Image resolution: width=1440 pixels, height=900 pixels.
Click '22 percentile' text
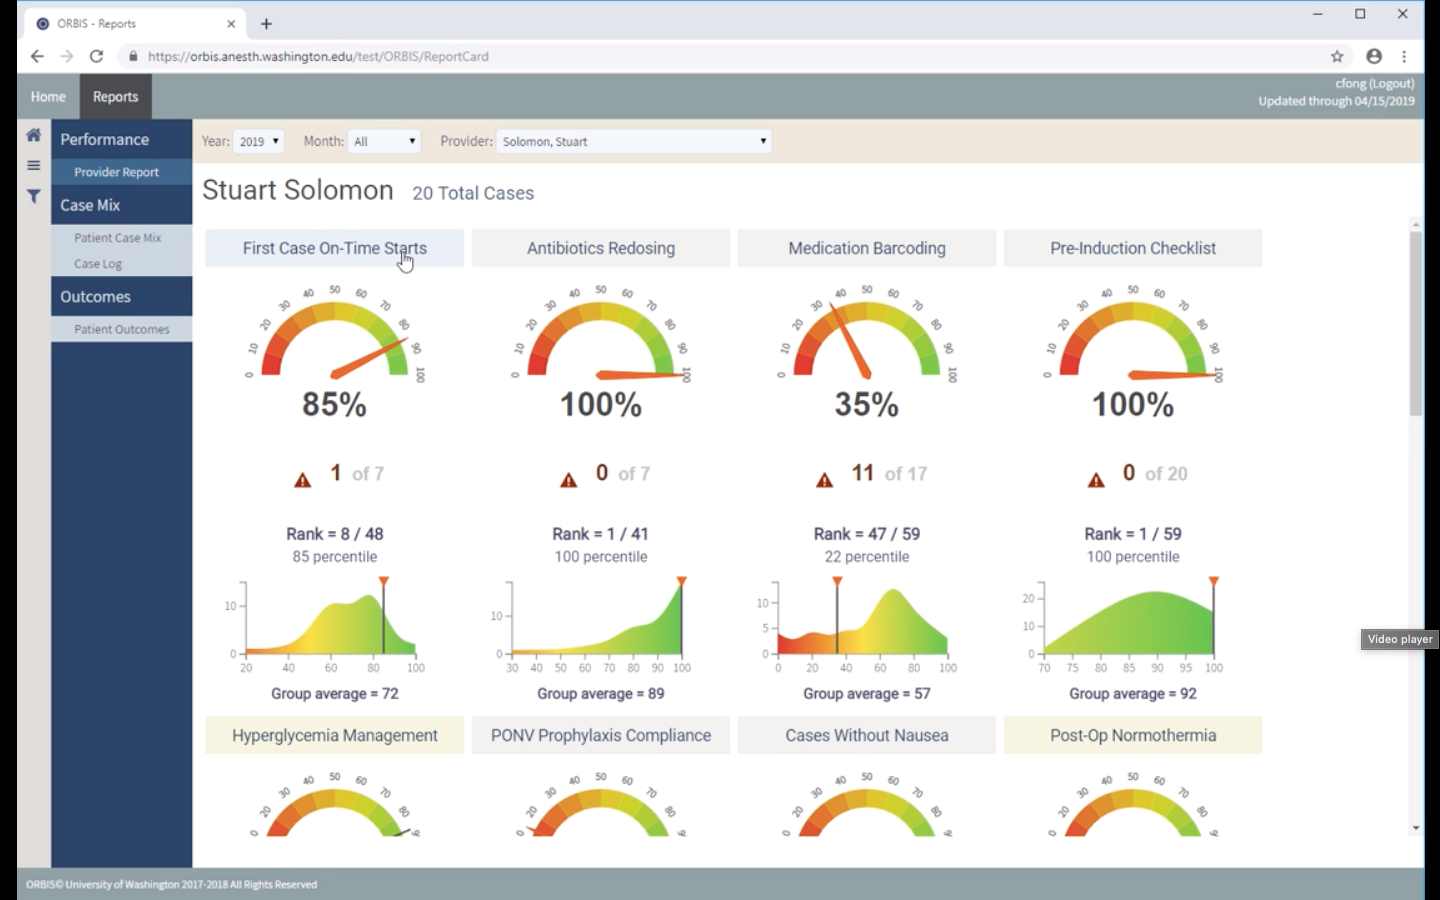click(867, 557)
